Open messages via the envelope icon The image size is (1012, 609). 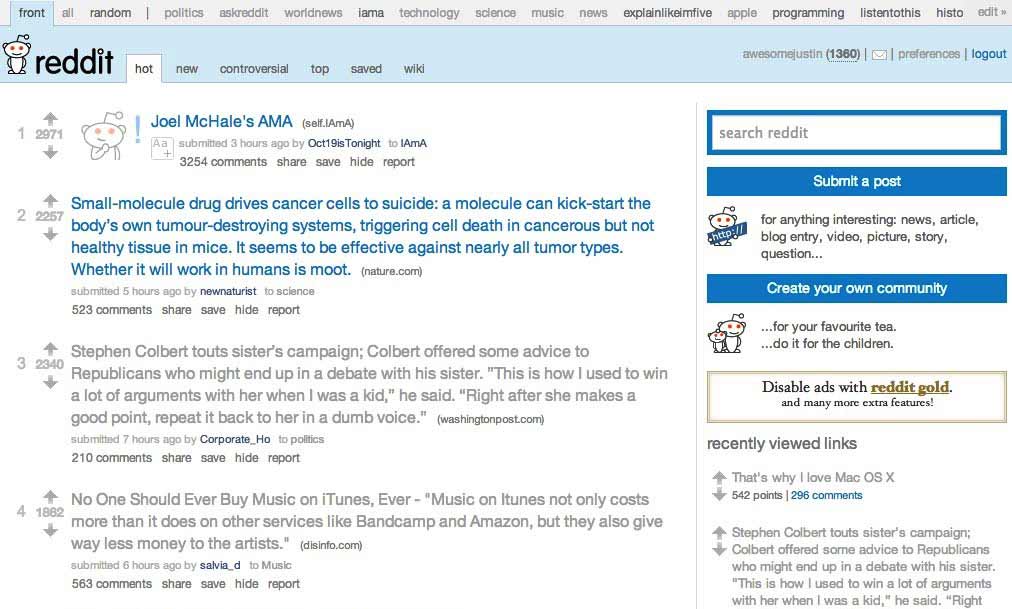877,54
